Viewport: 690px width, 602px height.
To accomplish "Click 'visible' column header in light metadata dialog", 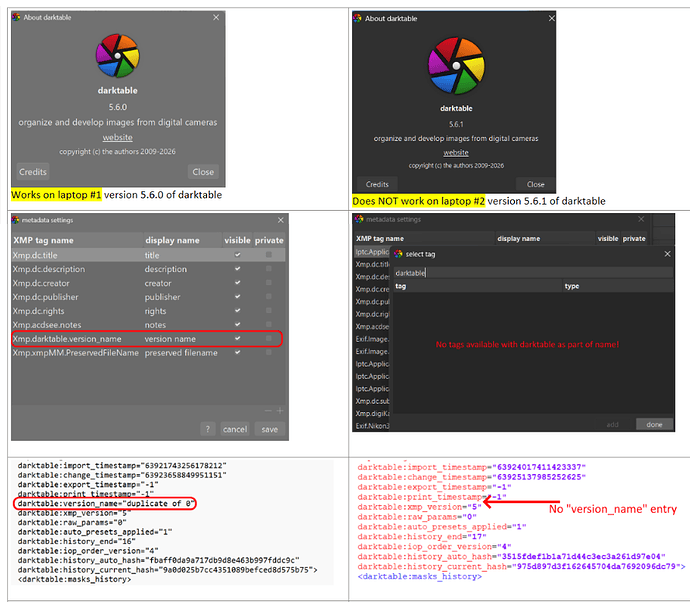I will point(237,240).
